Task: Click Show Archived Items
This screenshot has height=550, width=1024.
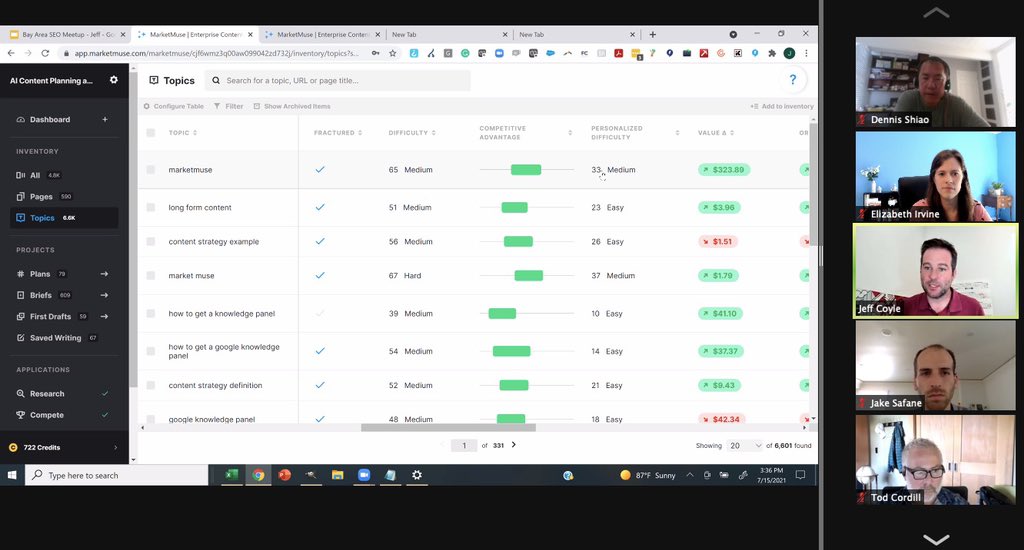Action: tap(292, 106)
